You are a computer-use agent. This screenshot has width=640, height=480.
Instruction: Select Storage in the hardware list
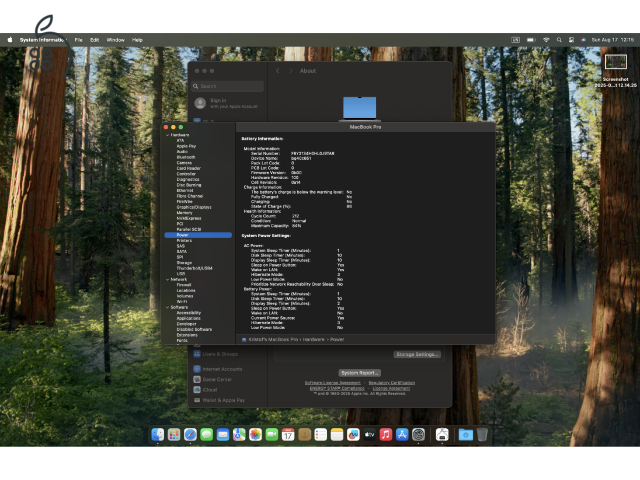point(184,263)
